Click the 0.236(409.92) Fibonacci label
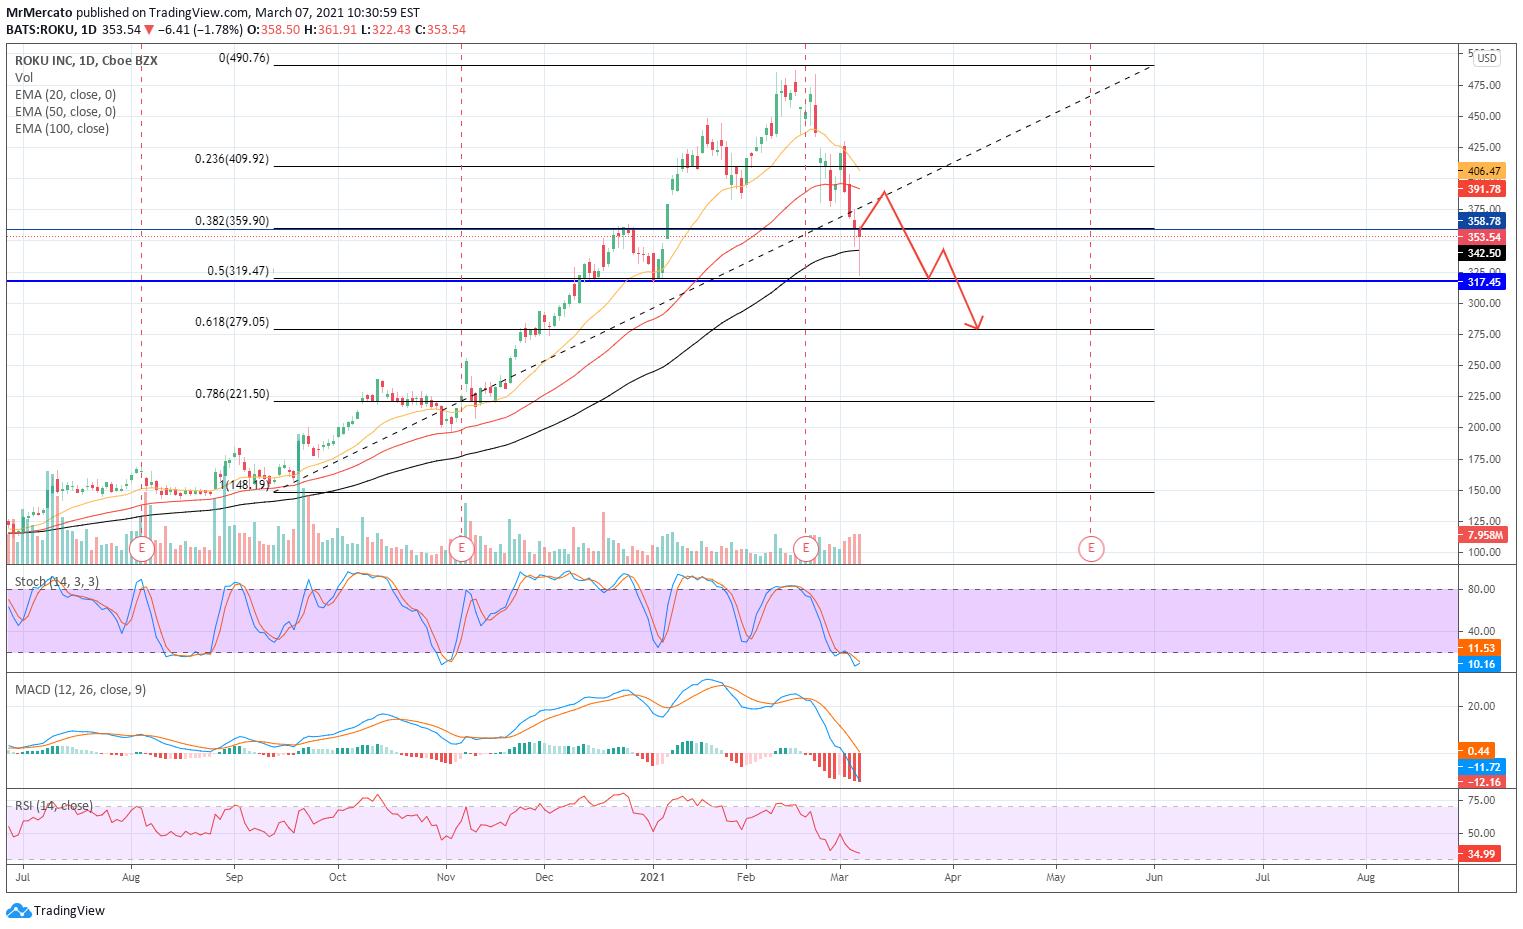1523x929 pixels. [232, 159]
